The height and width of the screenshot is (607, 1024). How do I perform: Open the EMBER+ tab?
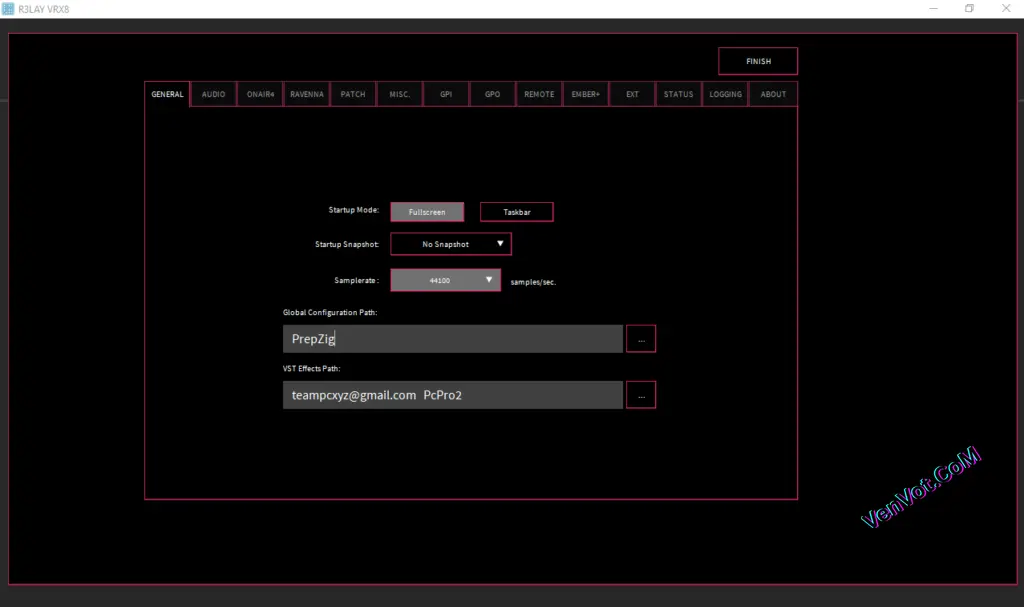pyautogui.click(x=586, y=94)
